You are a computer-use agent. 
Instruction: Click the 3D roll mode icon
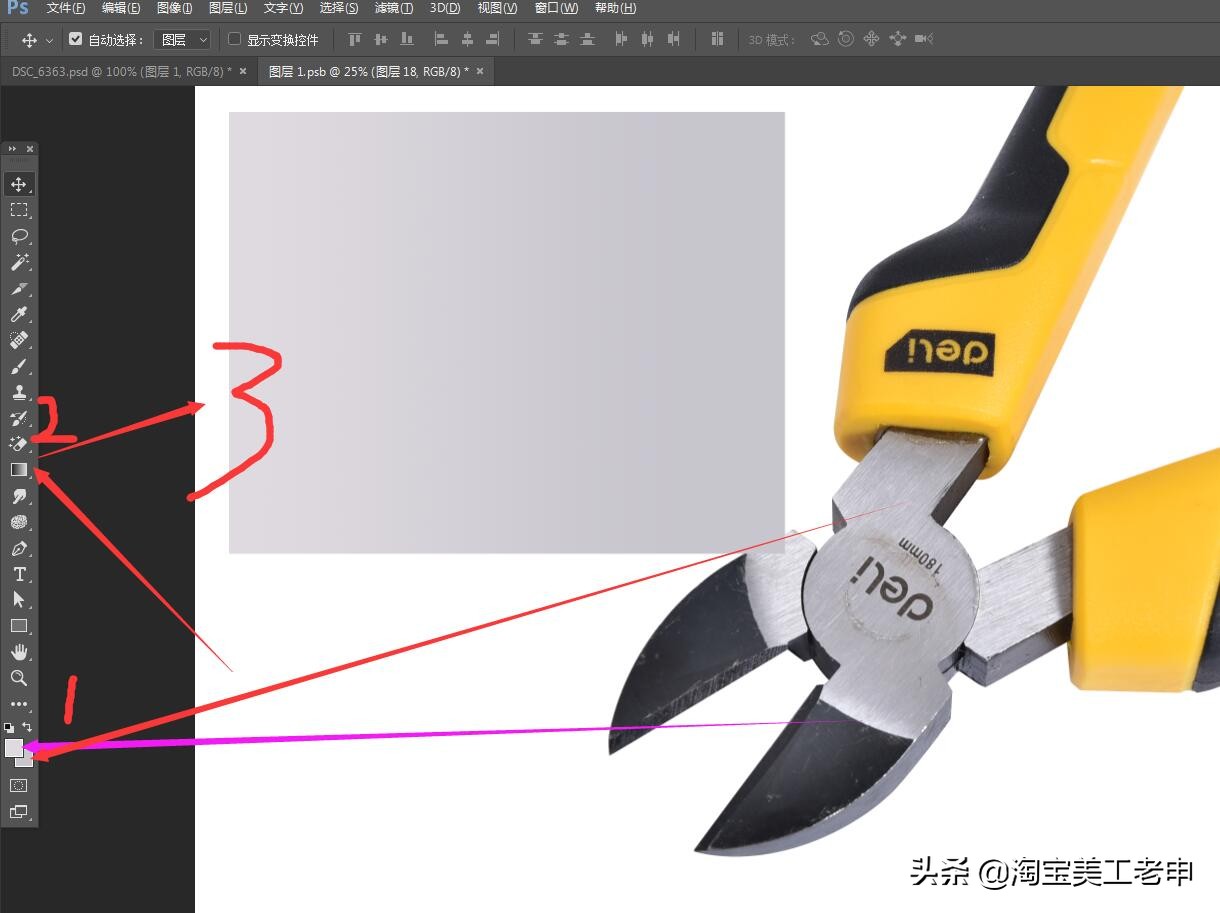(x=846, y=39)
